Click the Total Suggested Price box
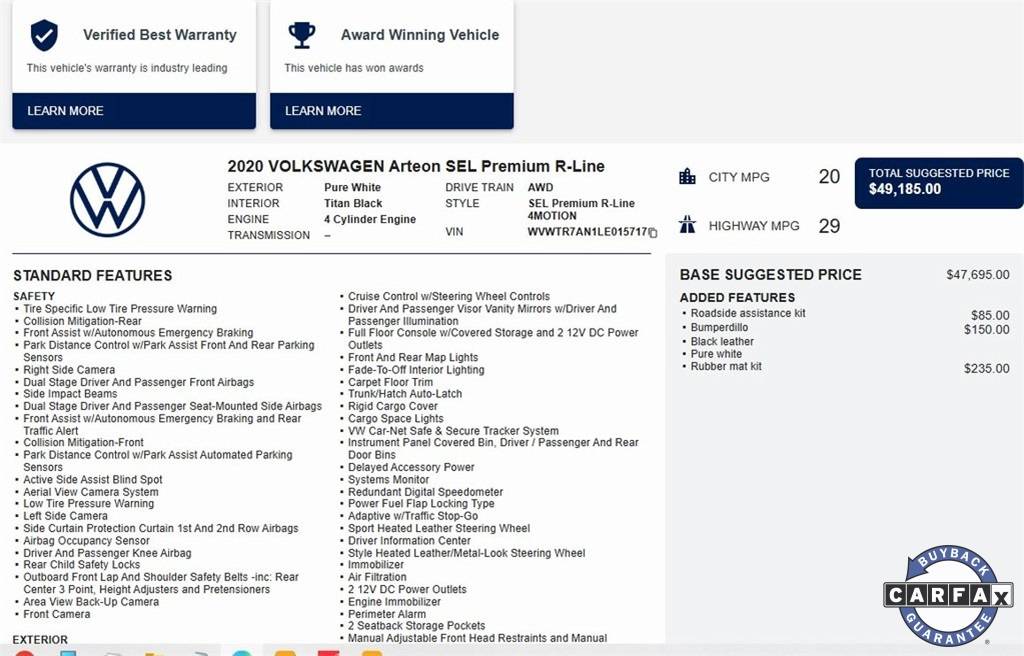This screenshot has height=656, width=1024. [x=939, y=183]
